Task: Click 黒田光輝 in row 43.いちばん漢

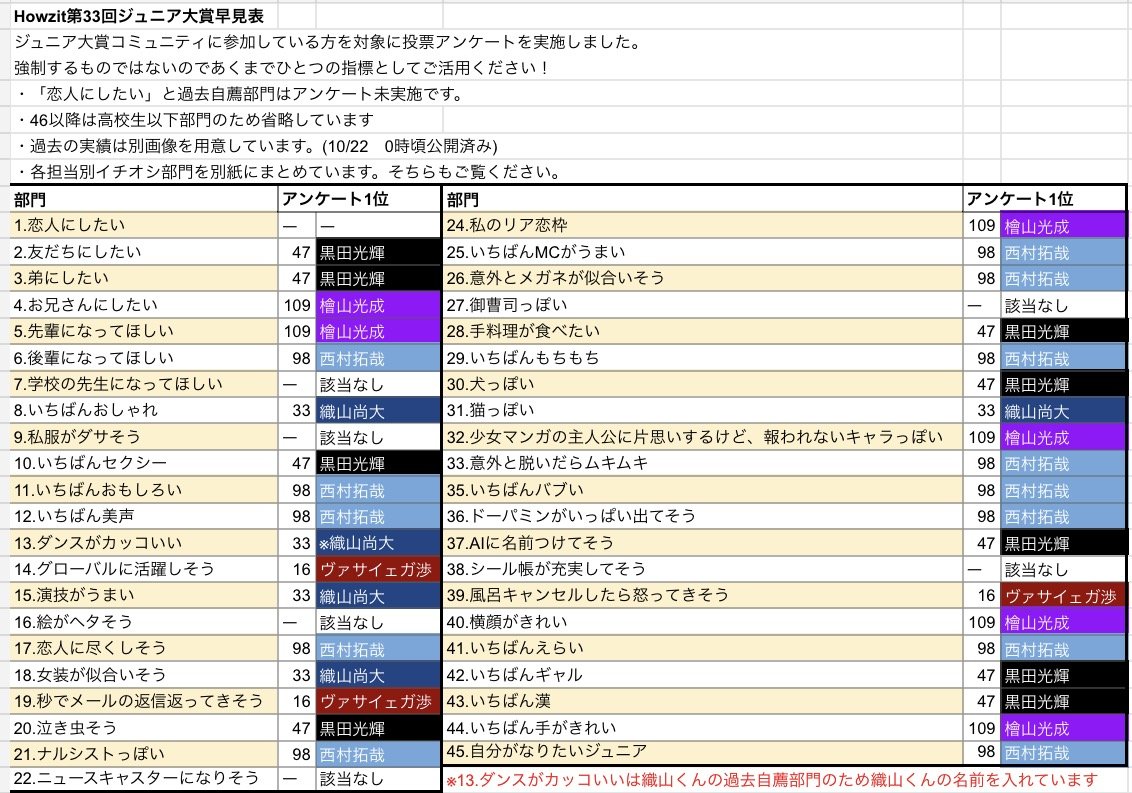Action: click(1063, 701)
